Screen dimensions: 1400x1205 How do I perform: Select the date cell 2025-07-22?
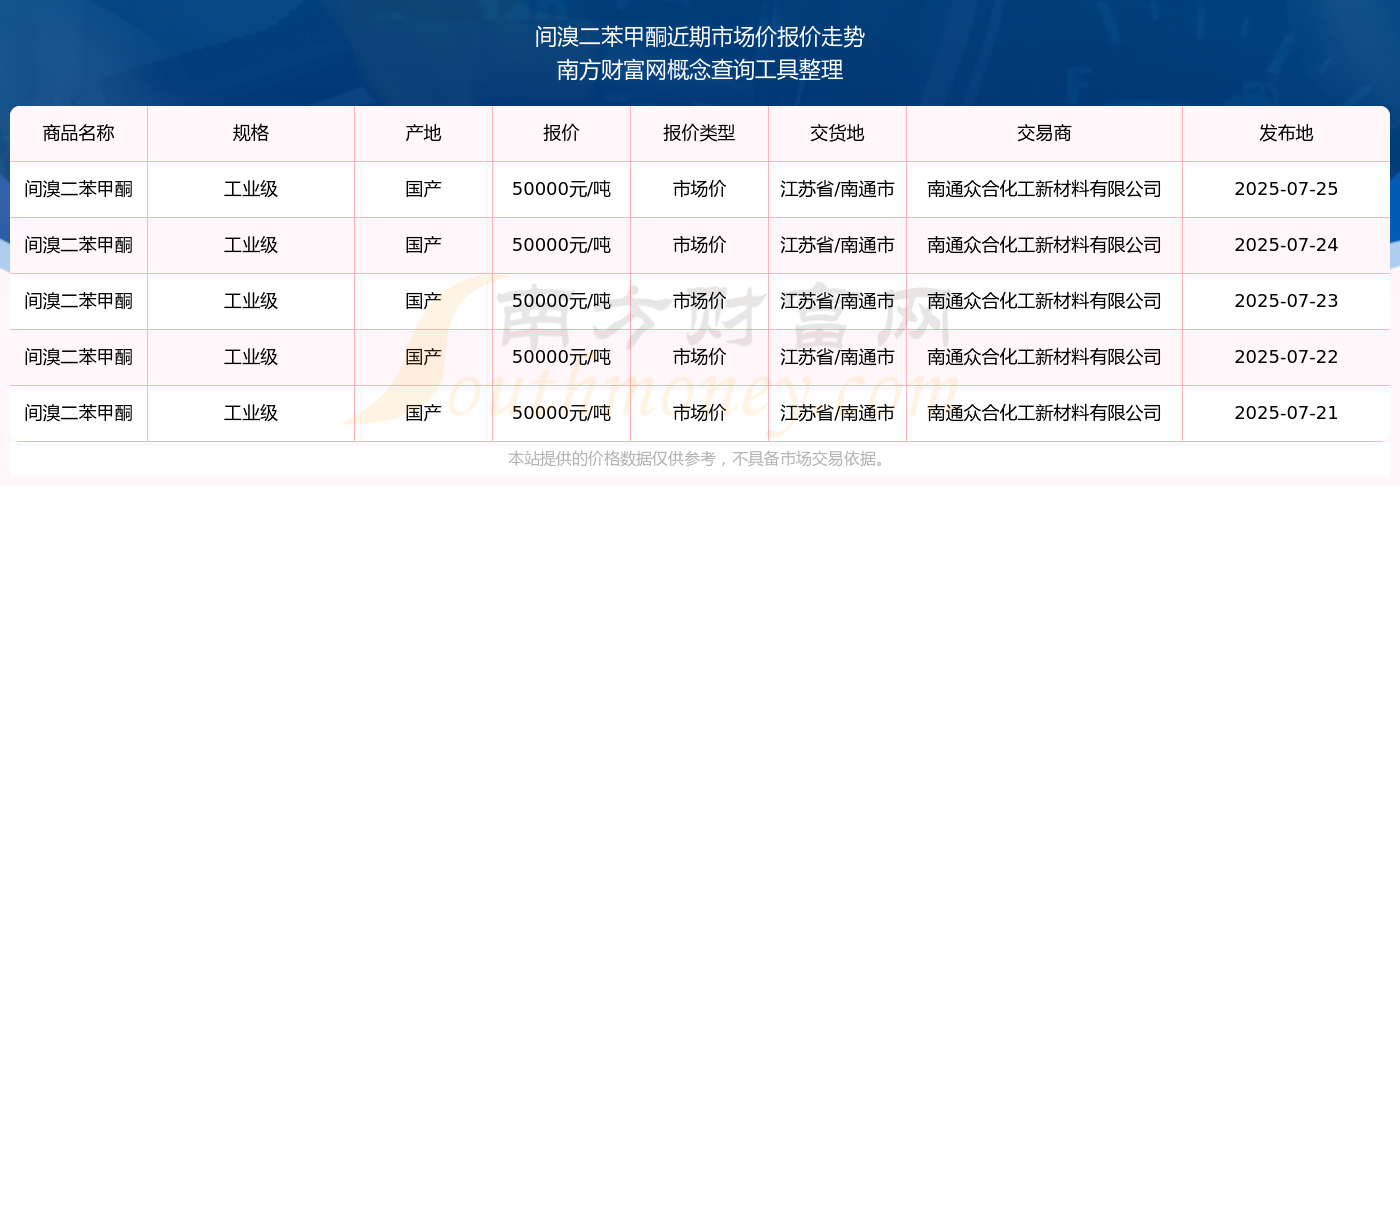[x=1286, y=357]
